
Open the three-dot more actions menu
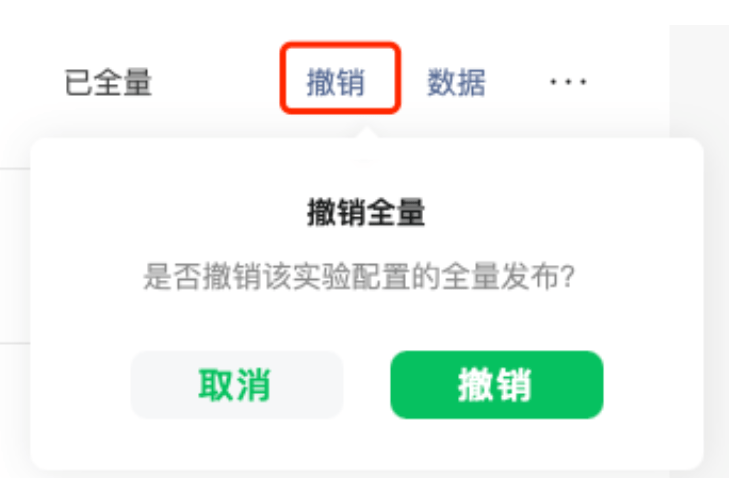click(x=568, y=82)
